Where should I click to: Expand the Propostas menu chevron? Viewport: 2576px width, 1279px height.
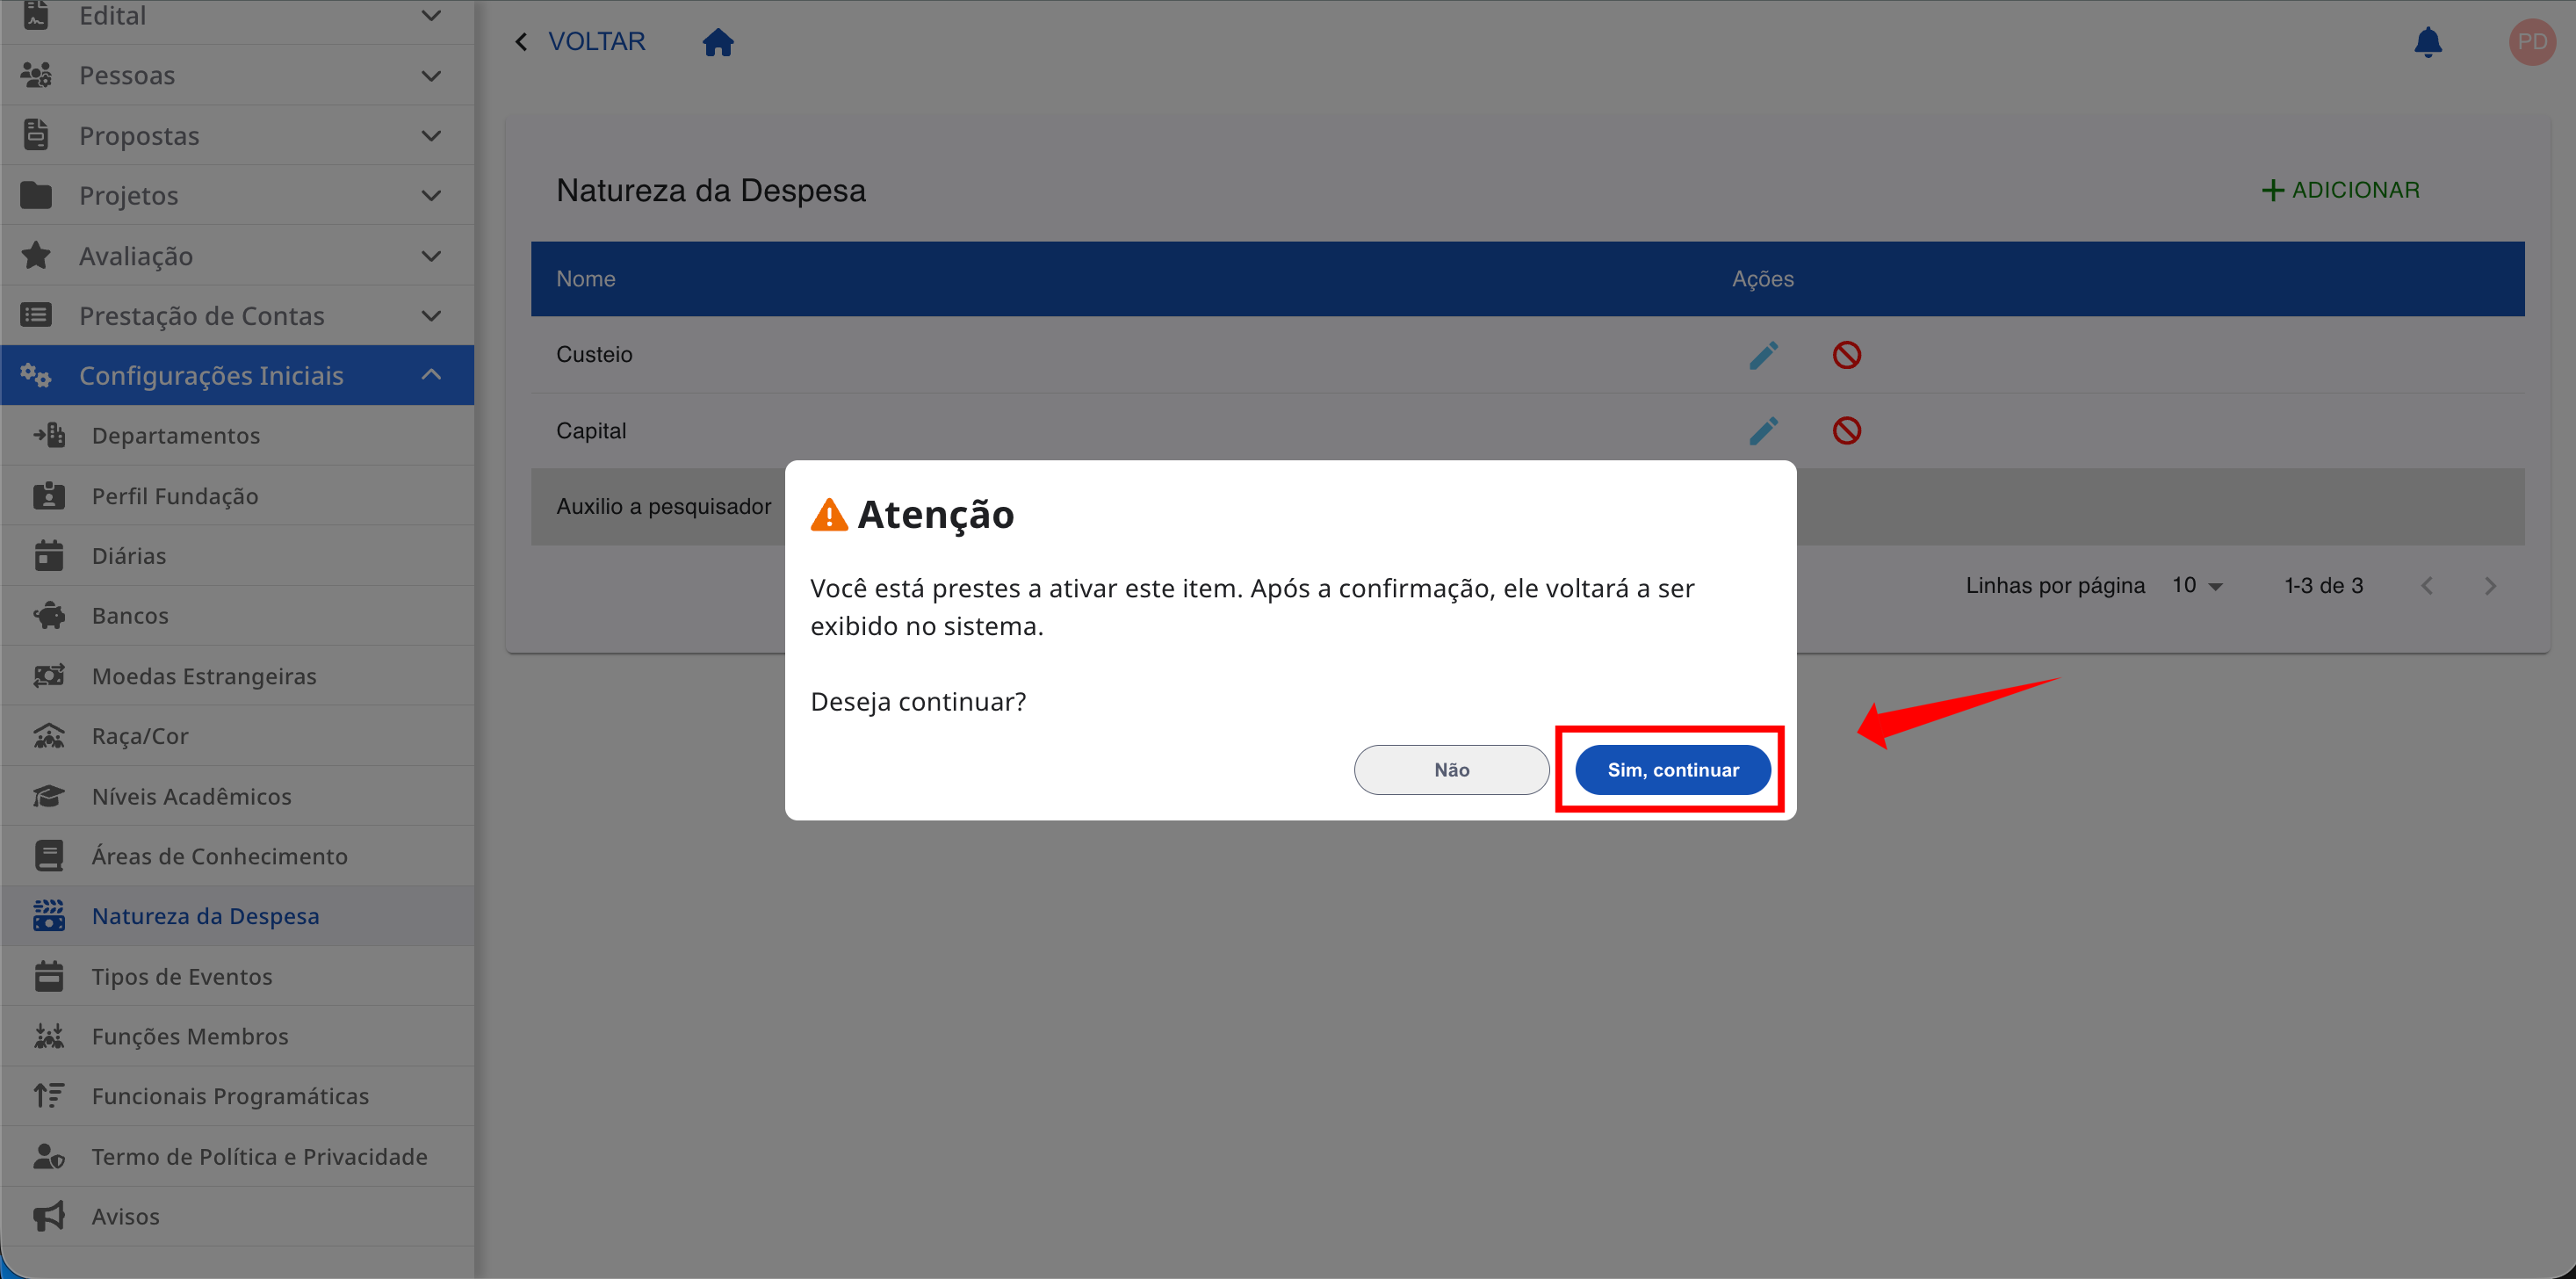point(431,136)
